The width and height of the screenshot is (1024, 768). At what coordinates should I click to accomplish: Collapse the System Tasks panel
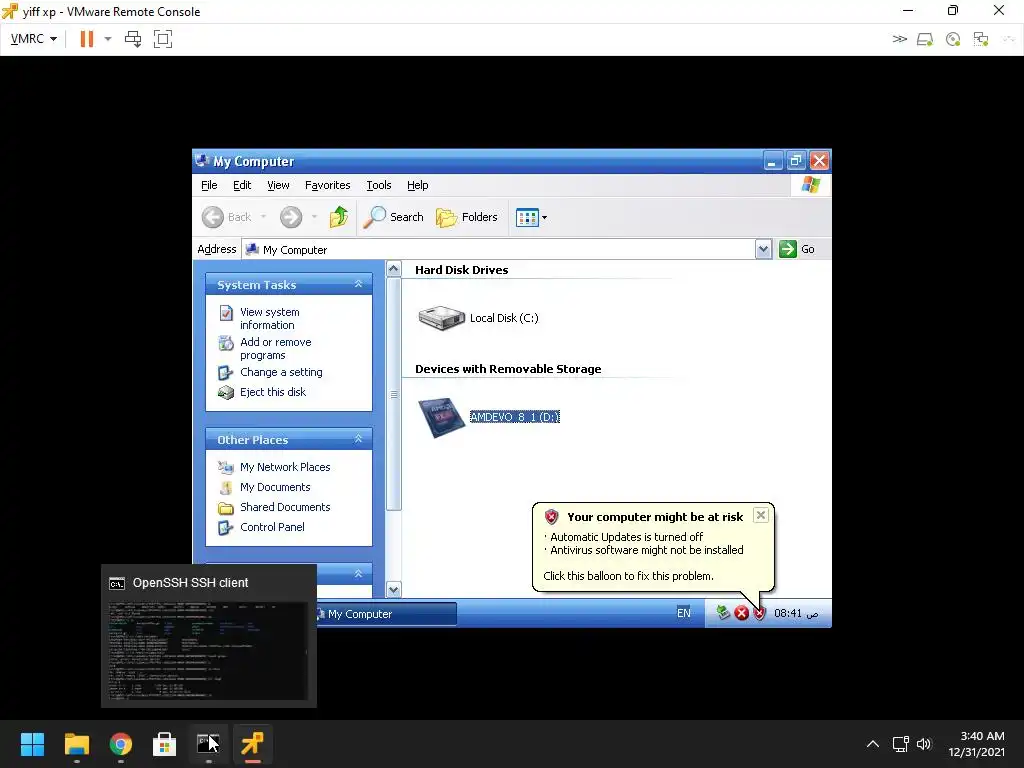tap(359, 284)
